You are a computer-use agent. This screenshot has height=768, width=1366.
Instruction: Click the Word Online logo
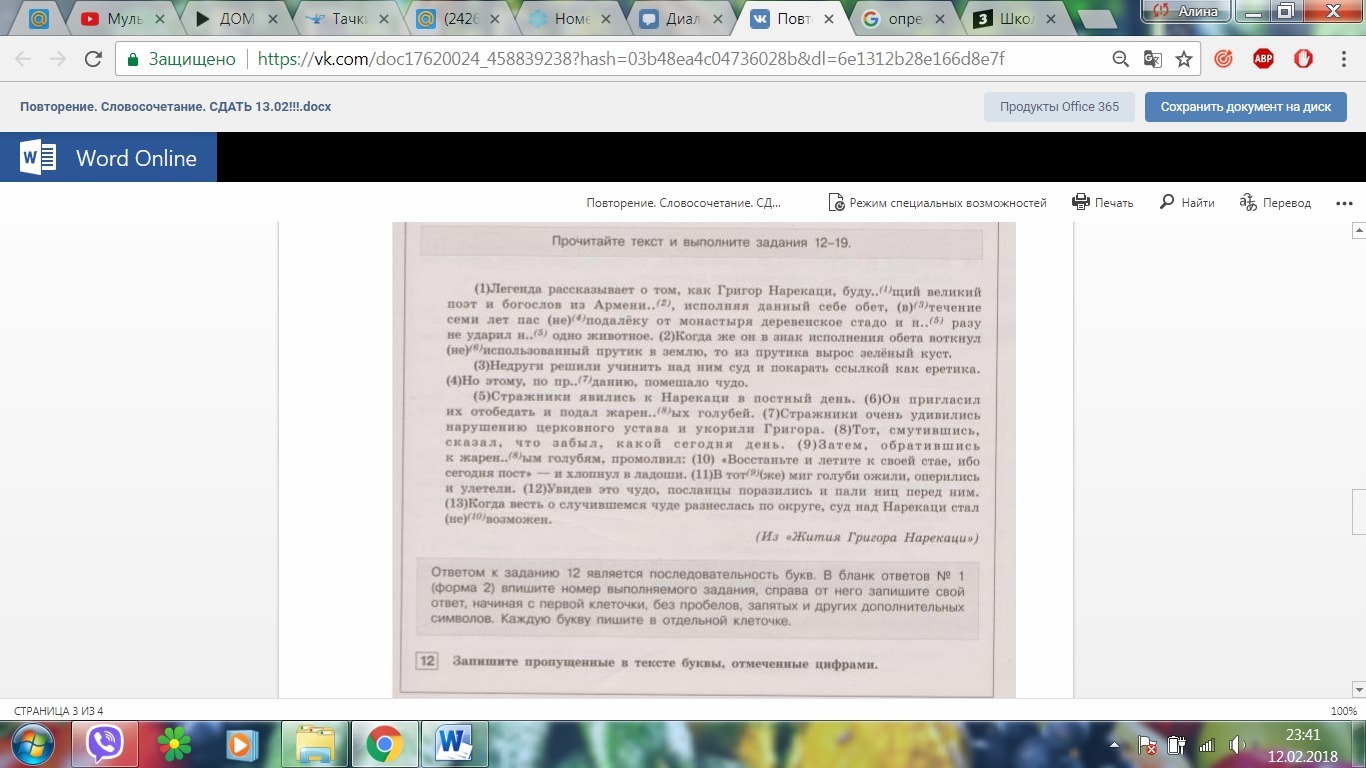click(108, 158)
